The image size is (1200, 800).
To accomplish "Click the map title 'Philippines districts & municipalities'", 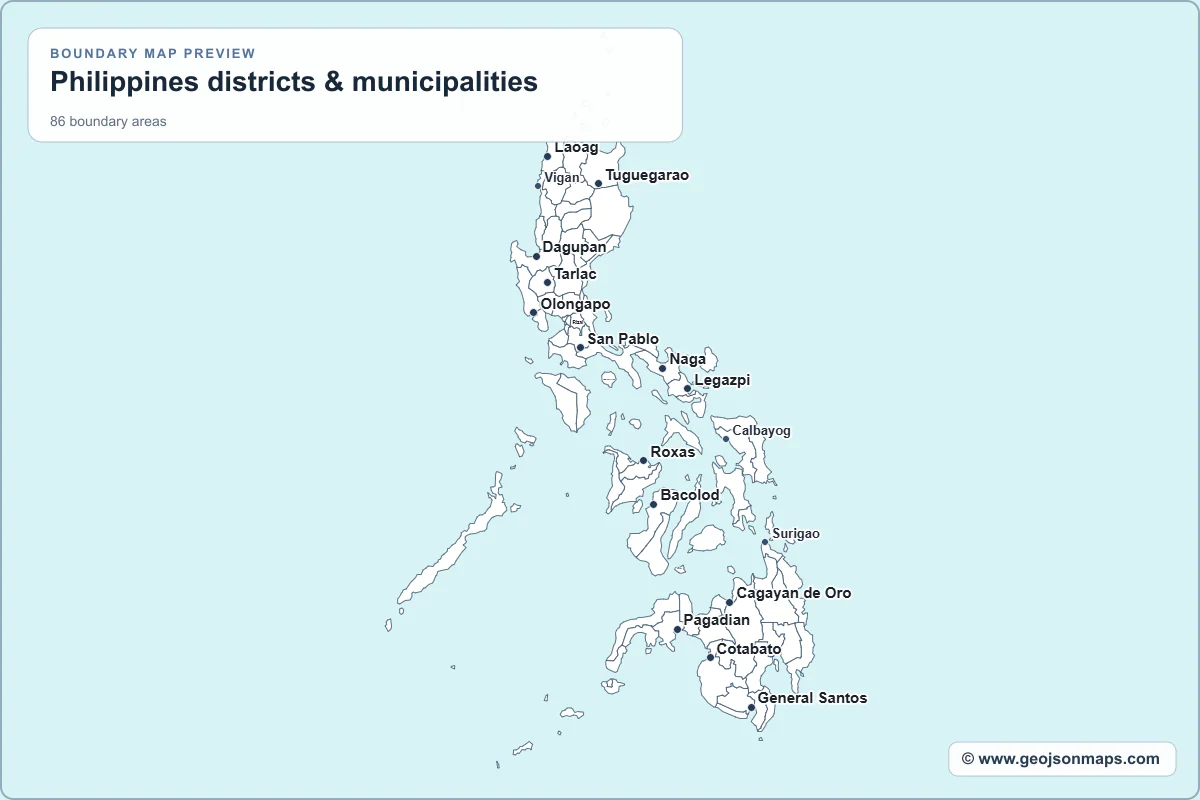I will [x=294, y=82].
